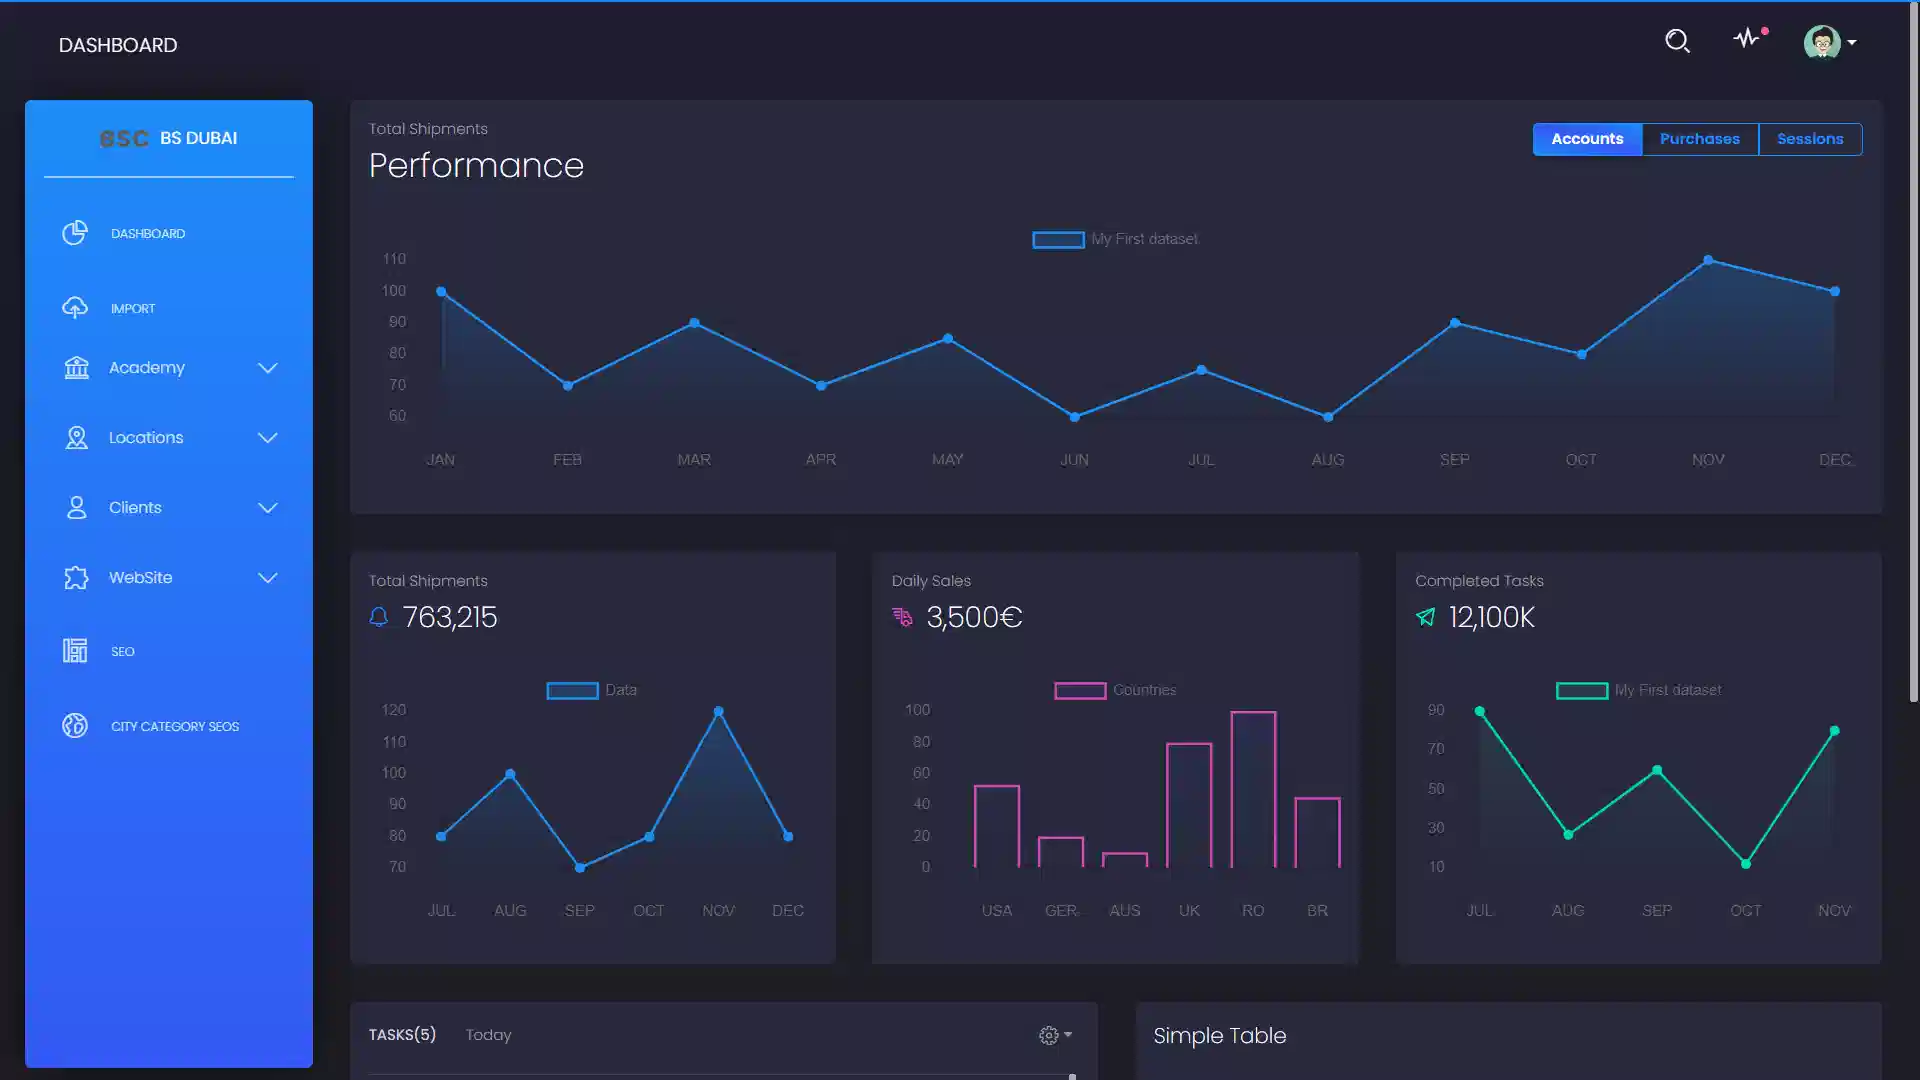Click the Import cloud upload icon
This screenshot has height=1080, width=1920.
pos(75,308)
